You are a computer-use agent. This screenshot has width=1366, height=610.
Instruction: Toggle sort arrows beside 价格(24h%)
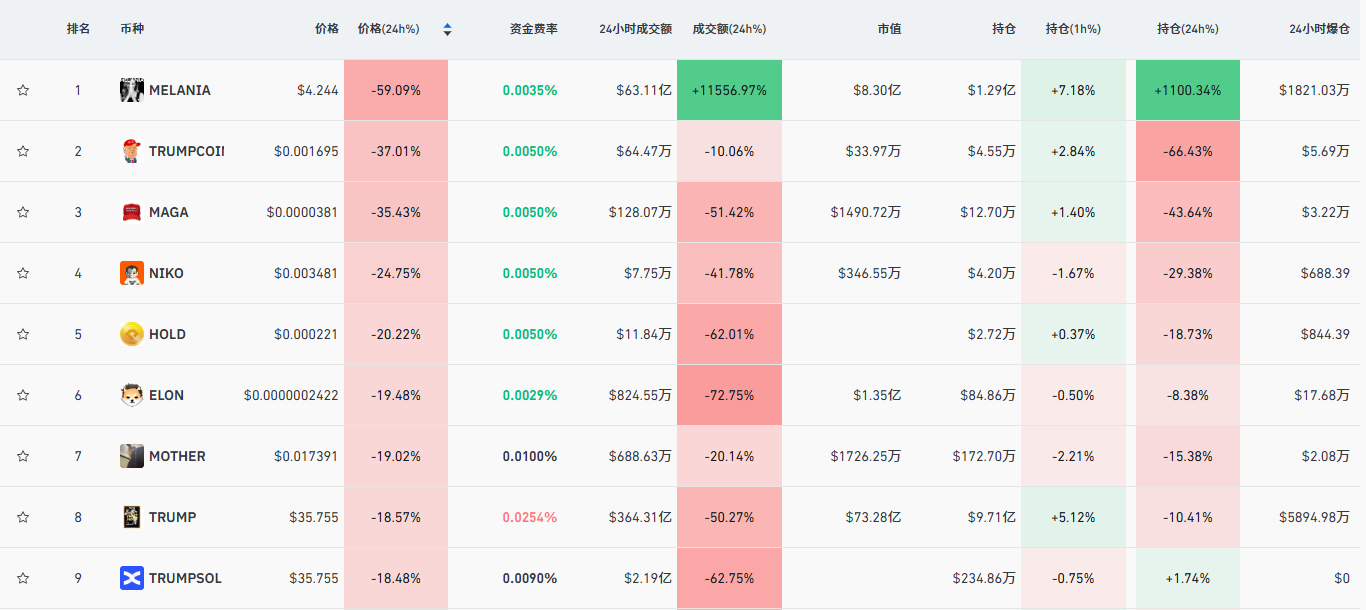point(447,30)
